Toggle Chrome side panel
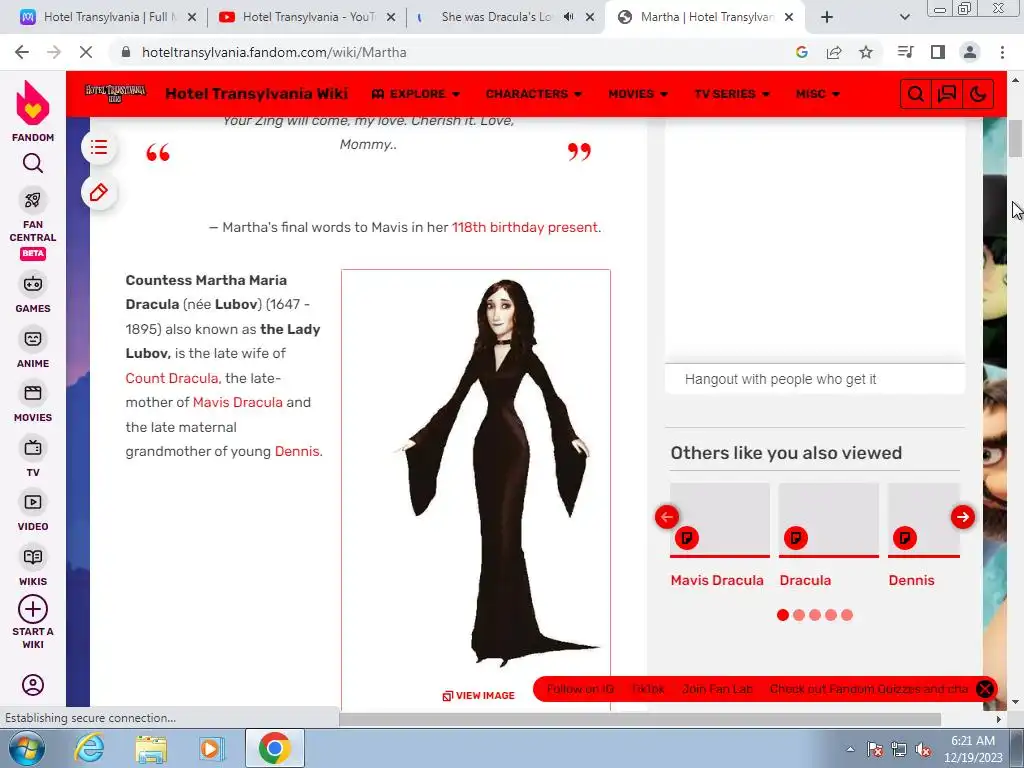 (938, 52)
